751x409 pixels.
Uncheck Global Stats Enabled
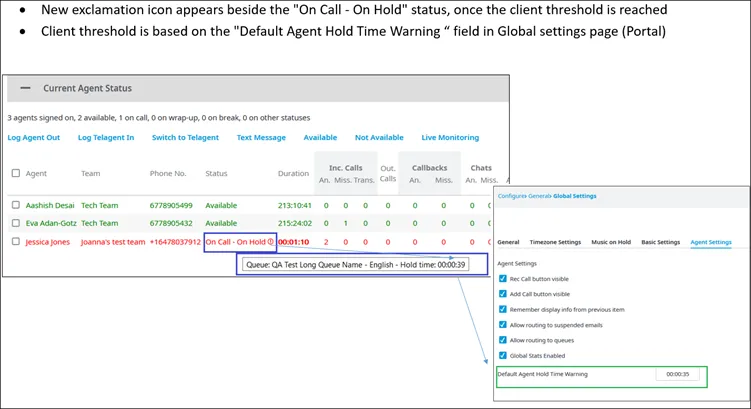(x=502, y=355)
